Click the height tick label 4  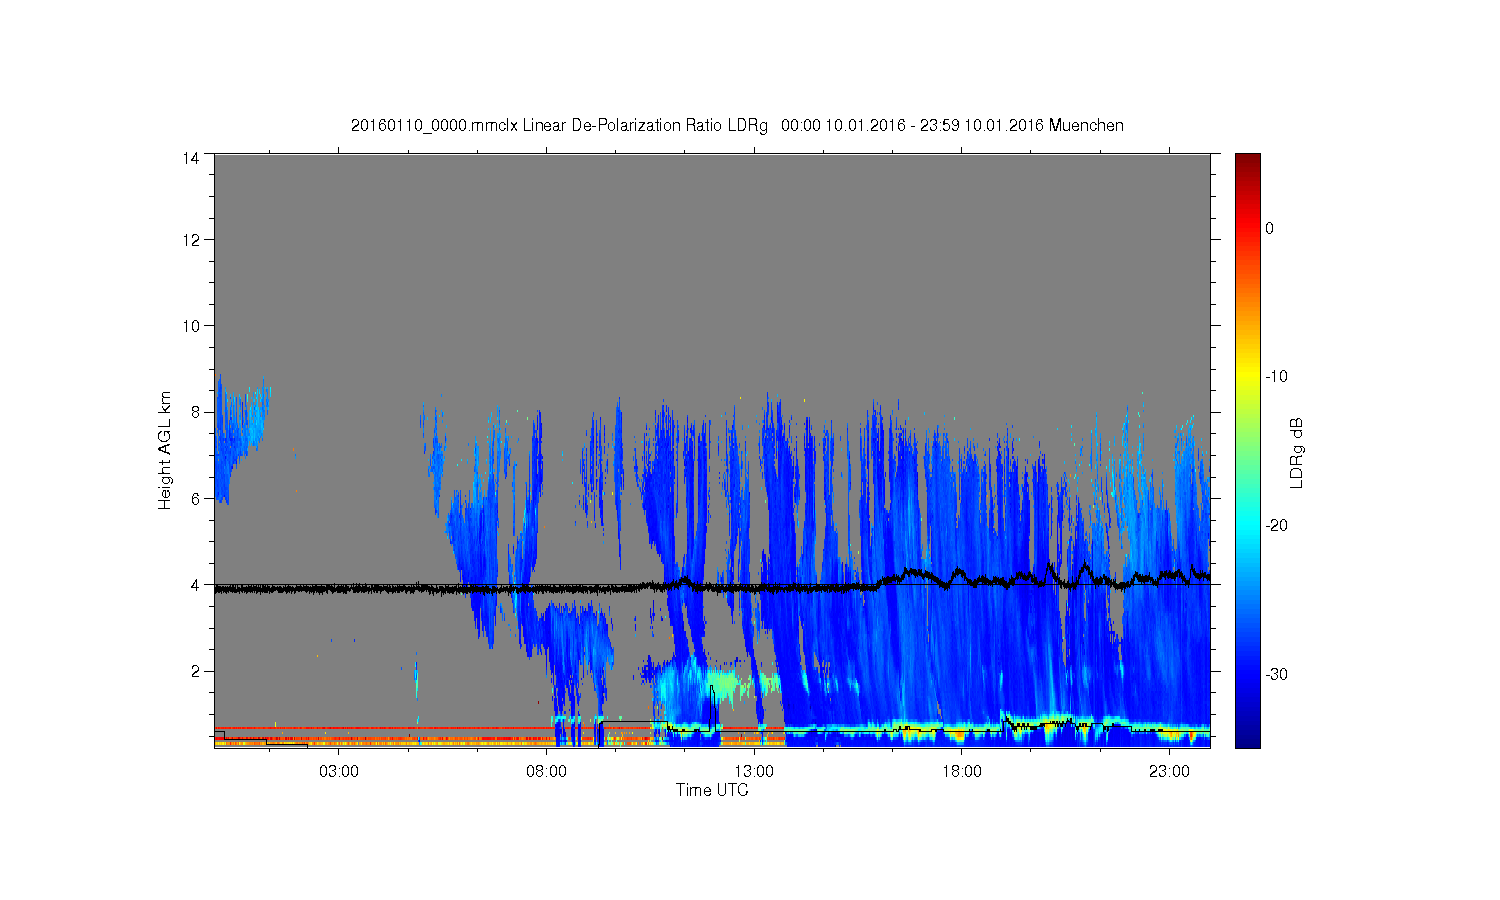pos(195,585)
